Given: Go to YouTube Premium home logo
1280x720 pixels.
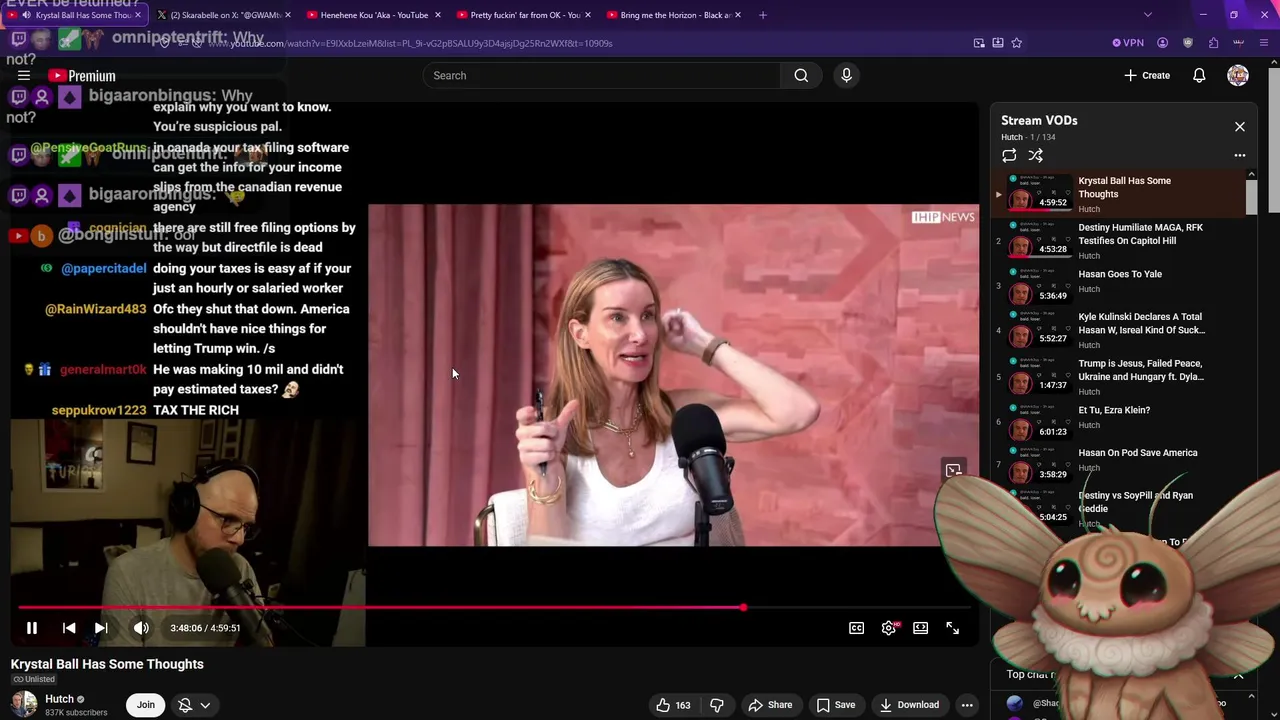Looking at the screenshot, I should [82, 76].
